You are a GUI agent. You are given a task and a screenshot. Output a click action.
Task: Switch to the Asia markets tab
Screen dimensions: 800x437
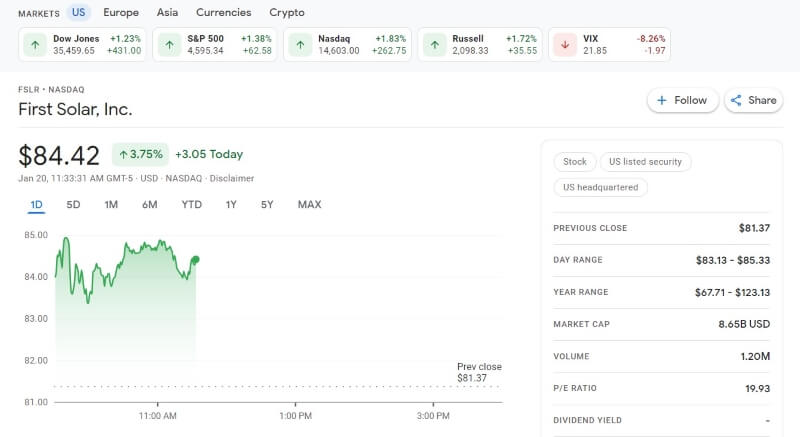click(167, 12)
